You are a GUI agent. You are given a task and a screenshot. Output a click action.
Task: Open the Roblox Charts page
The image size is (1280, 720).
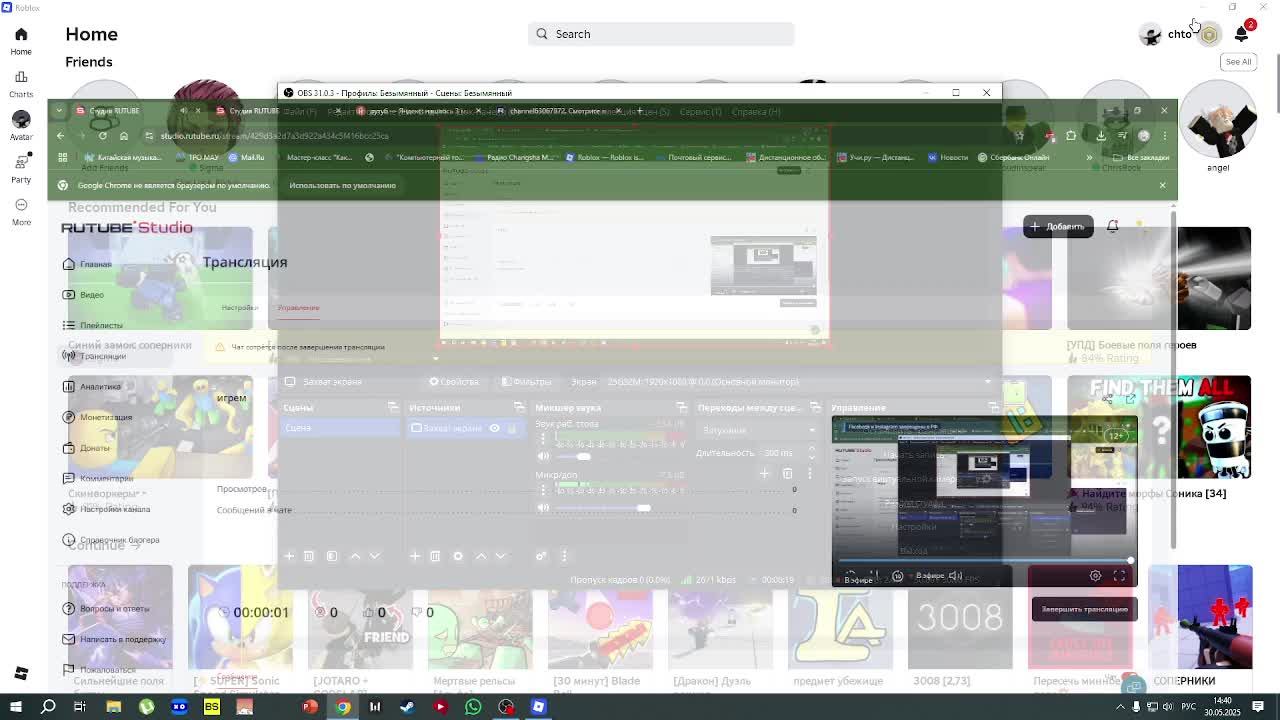pos(21,84)
